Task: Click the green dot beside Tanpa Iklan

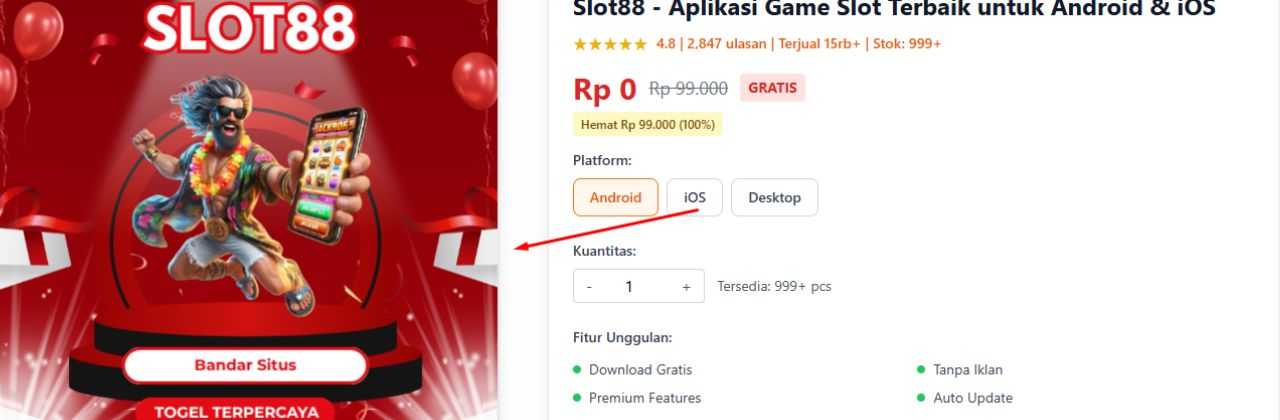Action: [921, 370]
